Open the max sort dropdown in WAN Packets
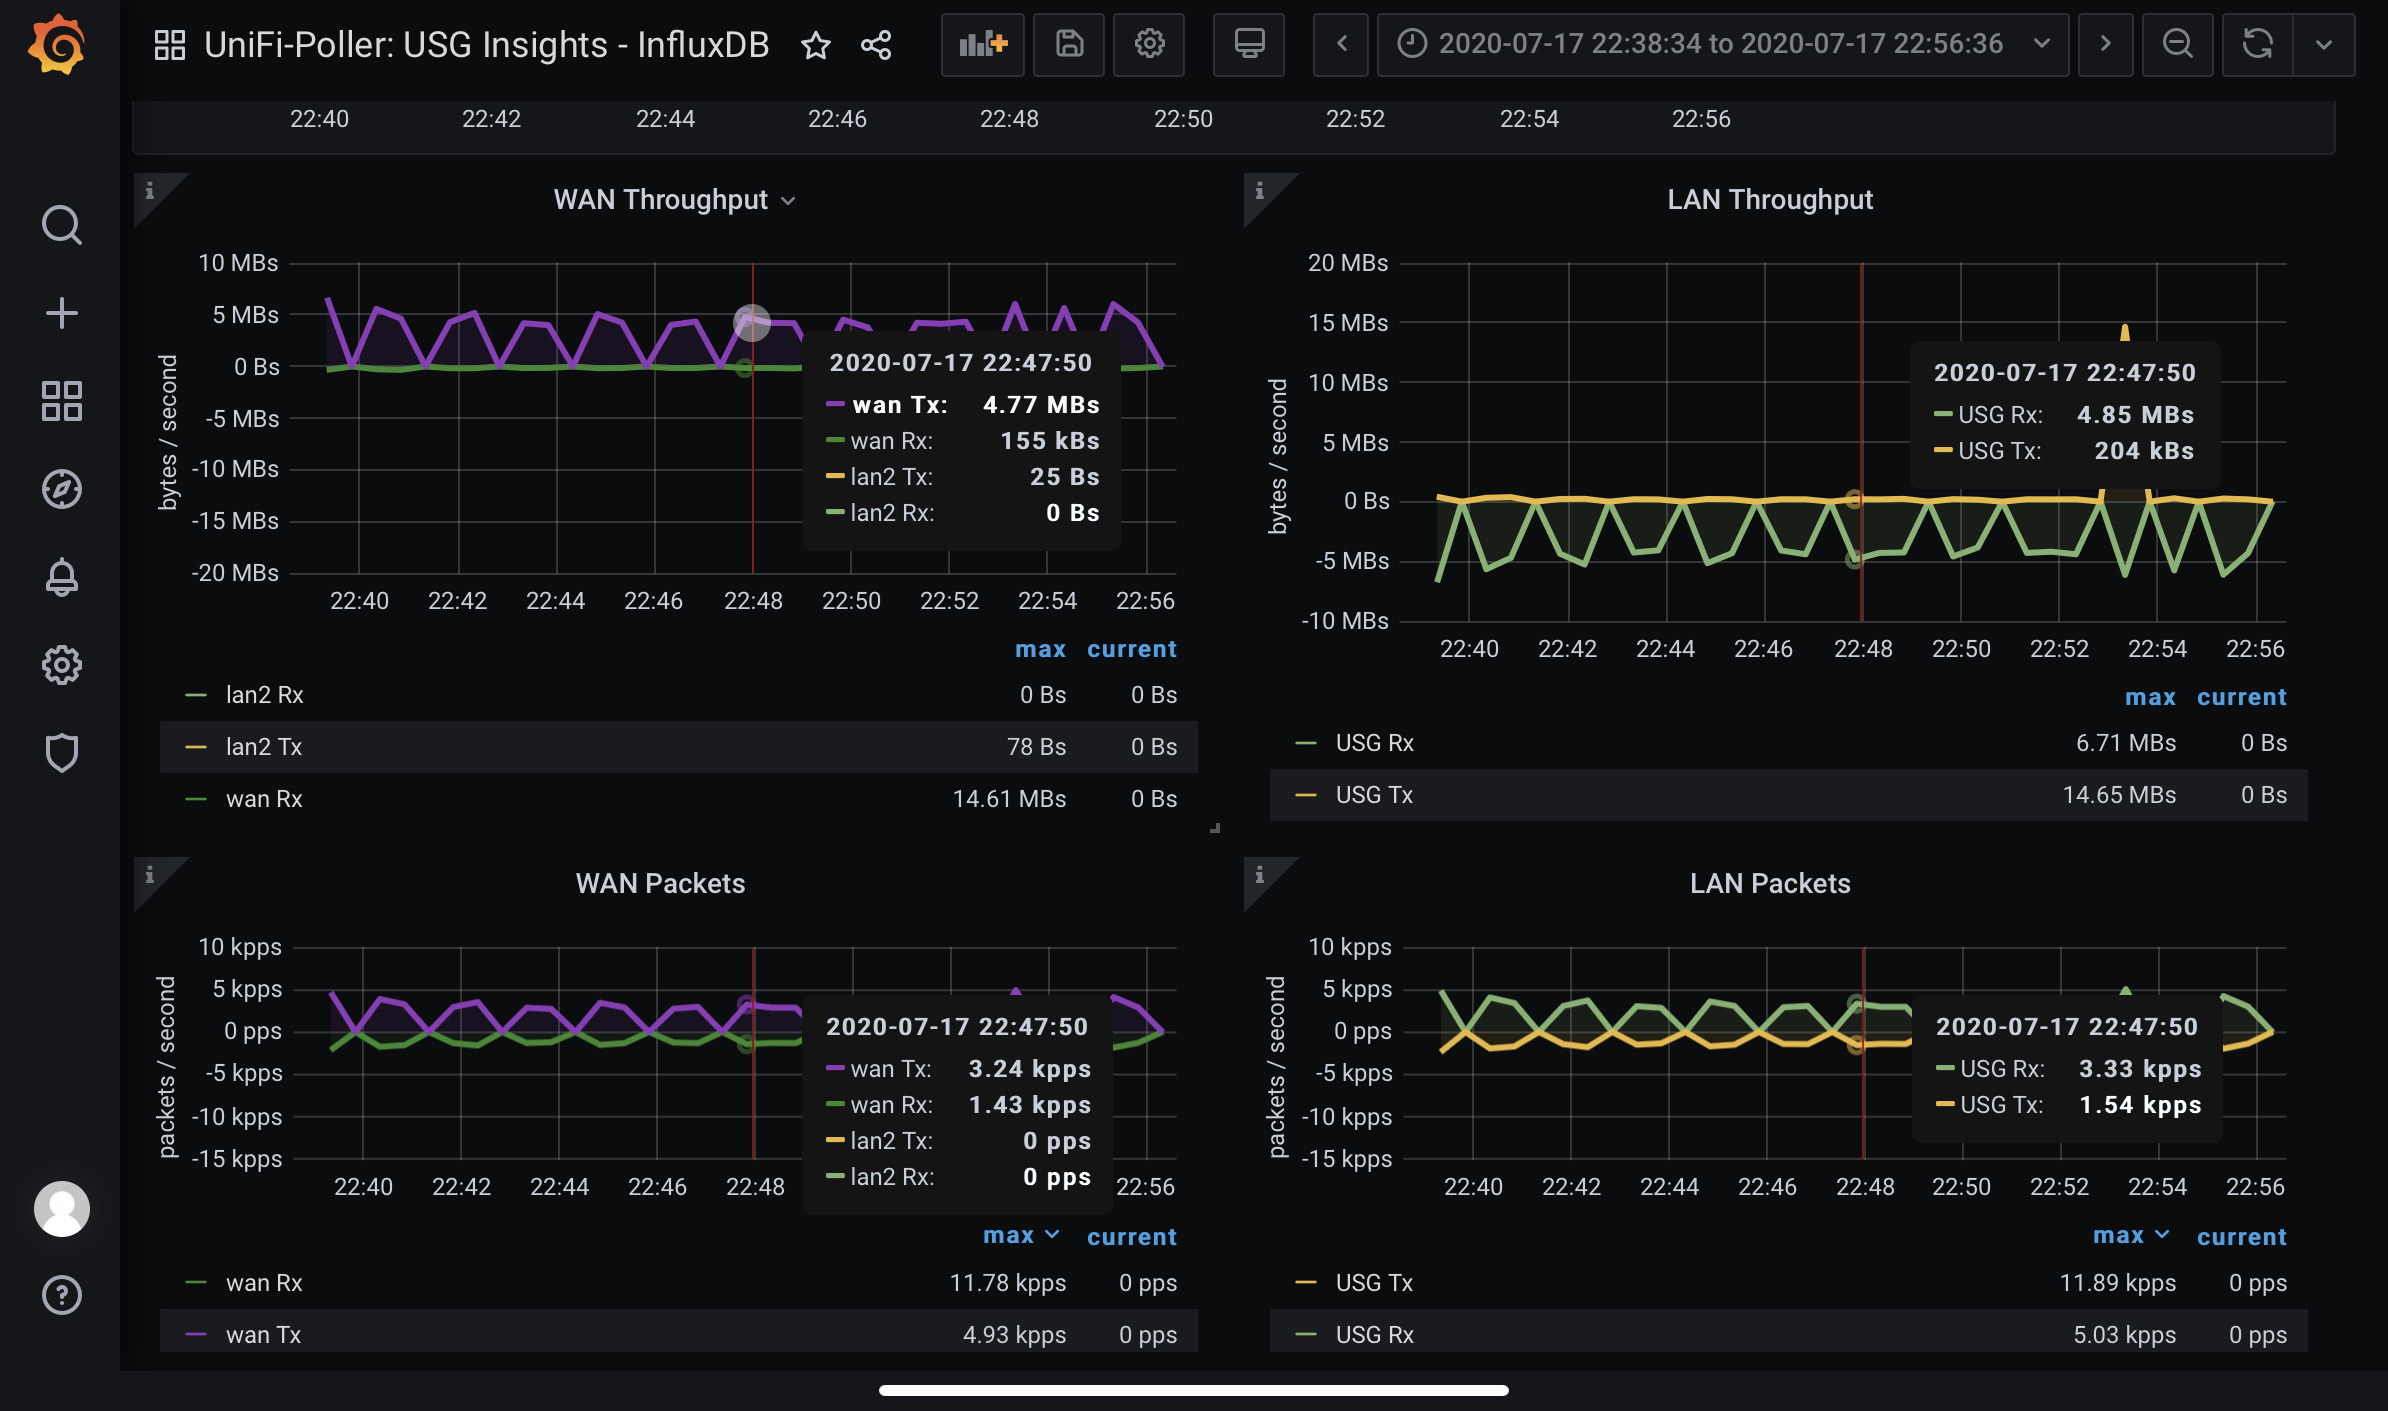Screen dimensions: 2388x1411 click(x=1021, y=1236)
